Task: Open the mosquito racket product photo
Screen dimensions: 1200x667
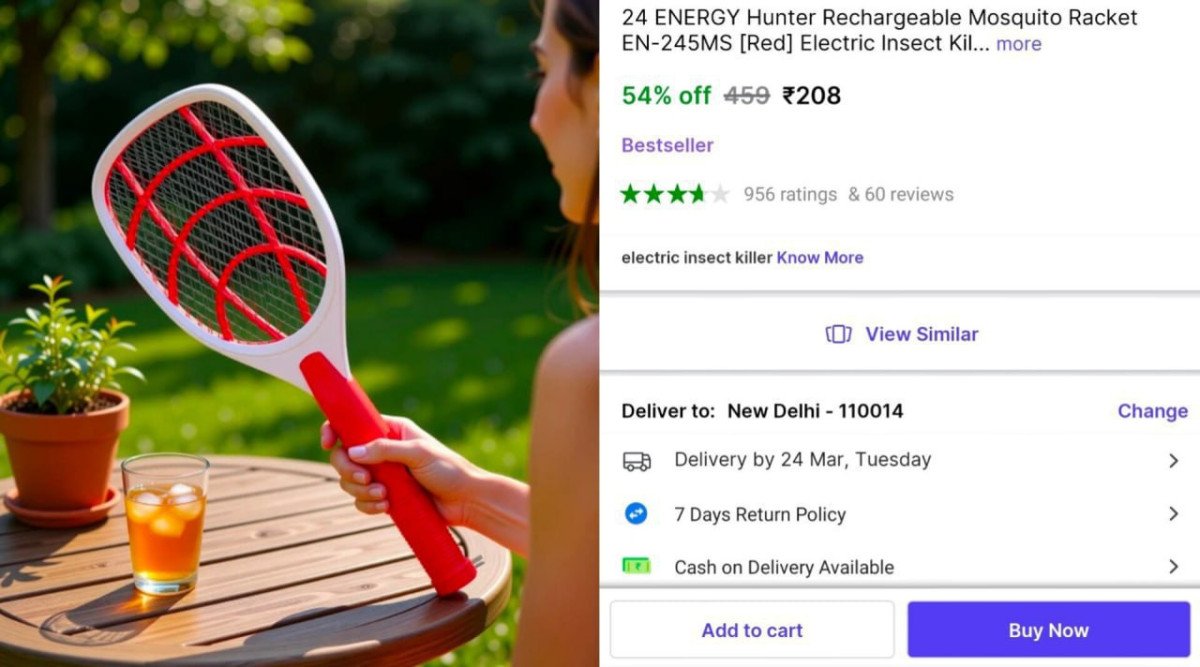Action: tap(299, 333)
